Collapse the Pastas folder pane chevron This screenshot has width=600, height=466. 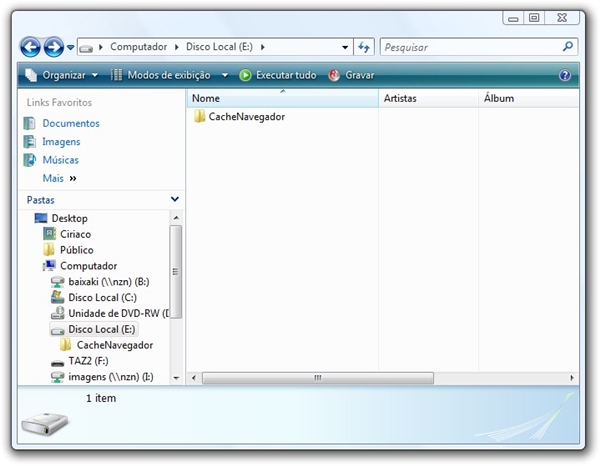click(175, 200)
